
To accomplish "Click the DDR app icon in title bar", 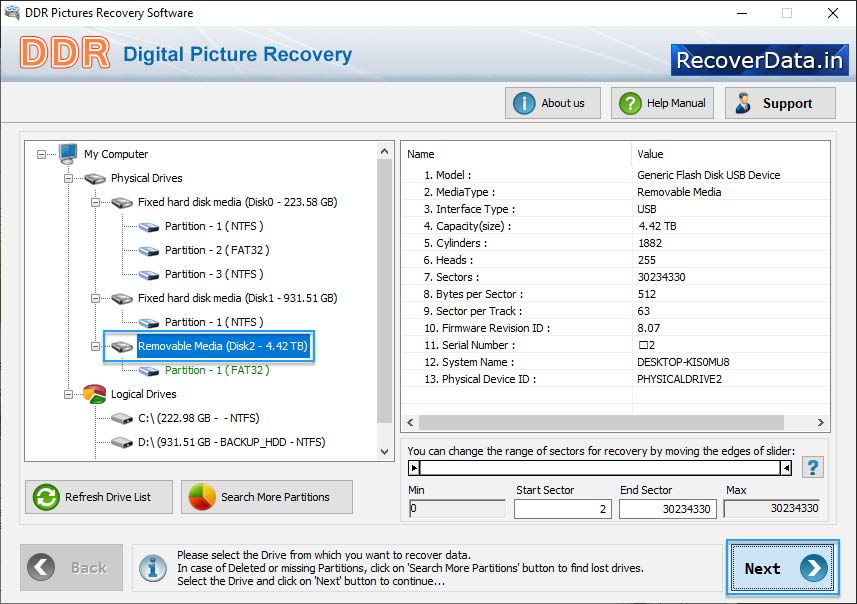I will (x=12, y=12).
